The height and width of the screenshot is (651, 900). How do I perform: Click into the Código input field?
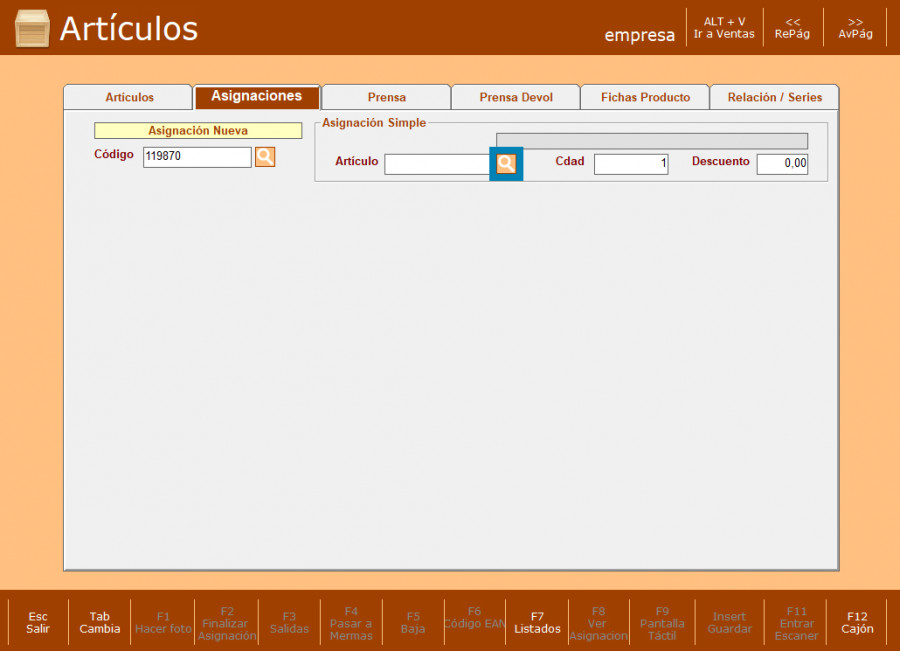[197, 157]
